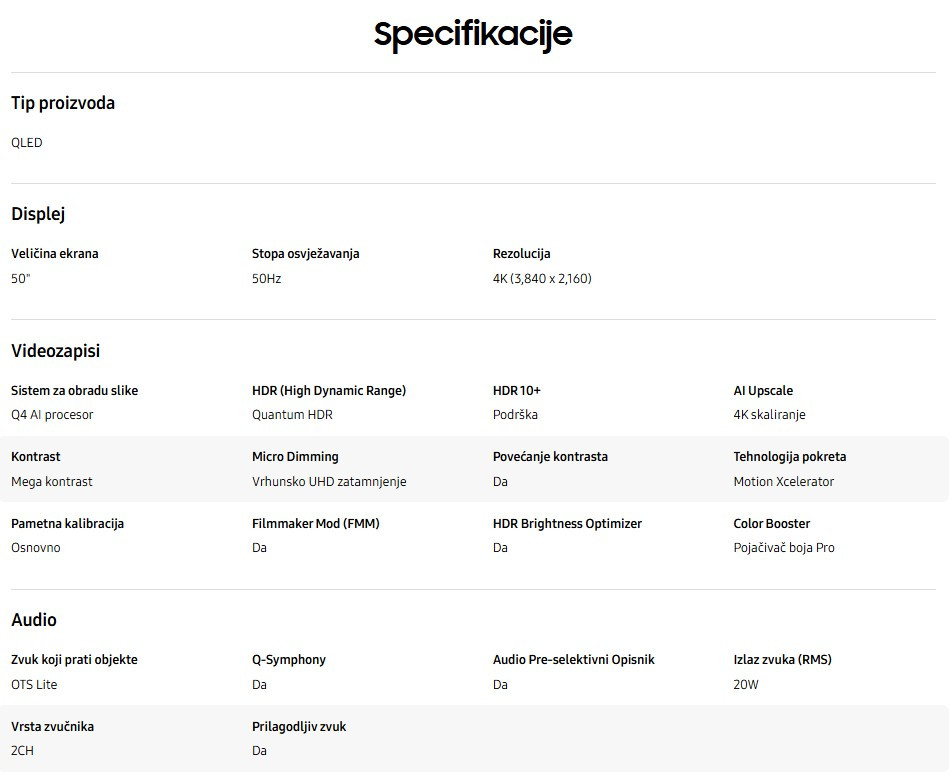The width and height of the screenshot is (950, 782).
Task: Click the Displej section heading
Action: click(38, 214)
